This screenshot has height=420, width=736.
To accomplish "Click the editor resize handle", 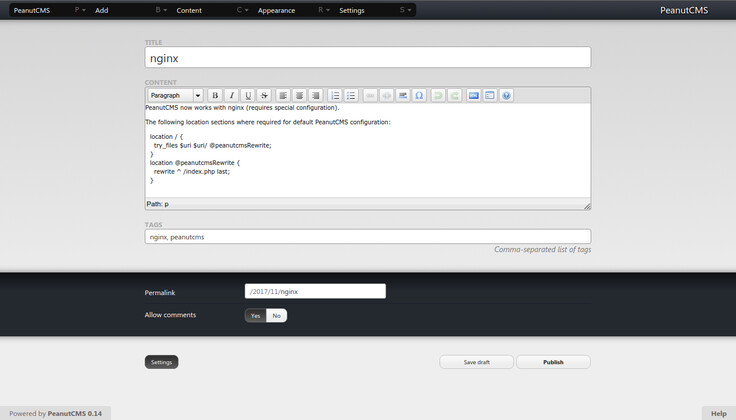I will (x=586, y=205).
